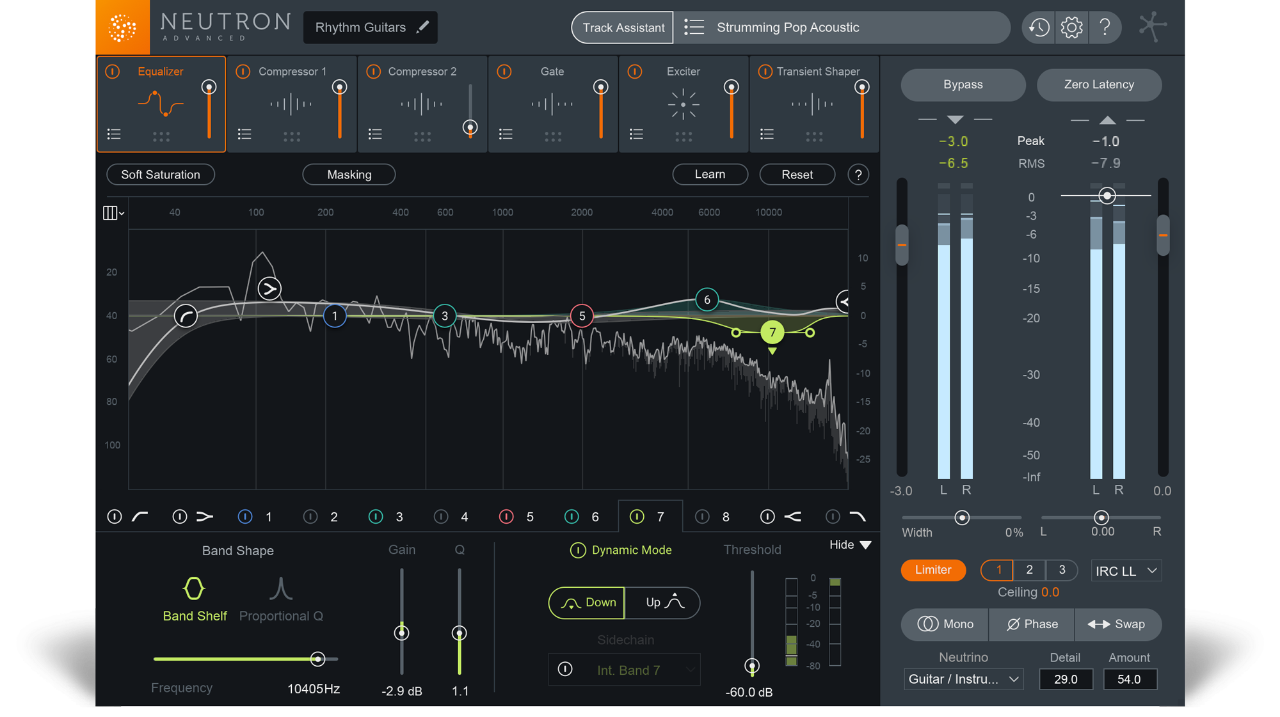Screen dimensions: 1280x717
Task: Click the input meter link triangle
Action: pyautogui.click(x=955, y=120)
